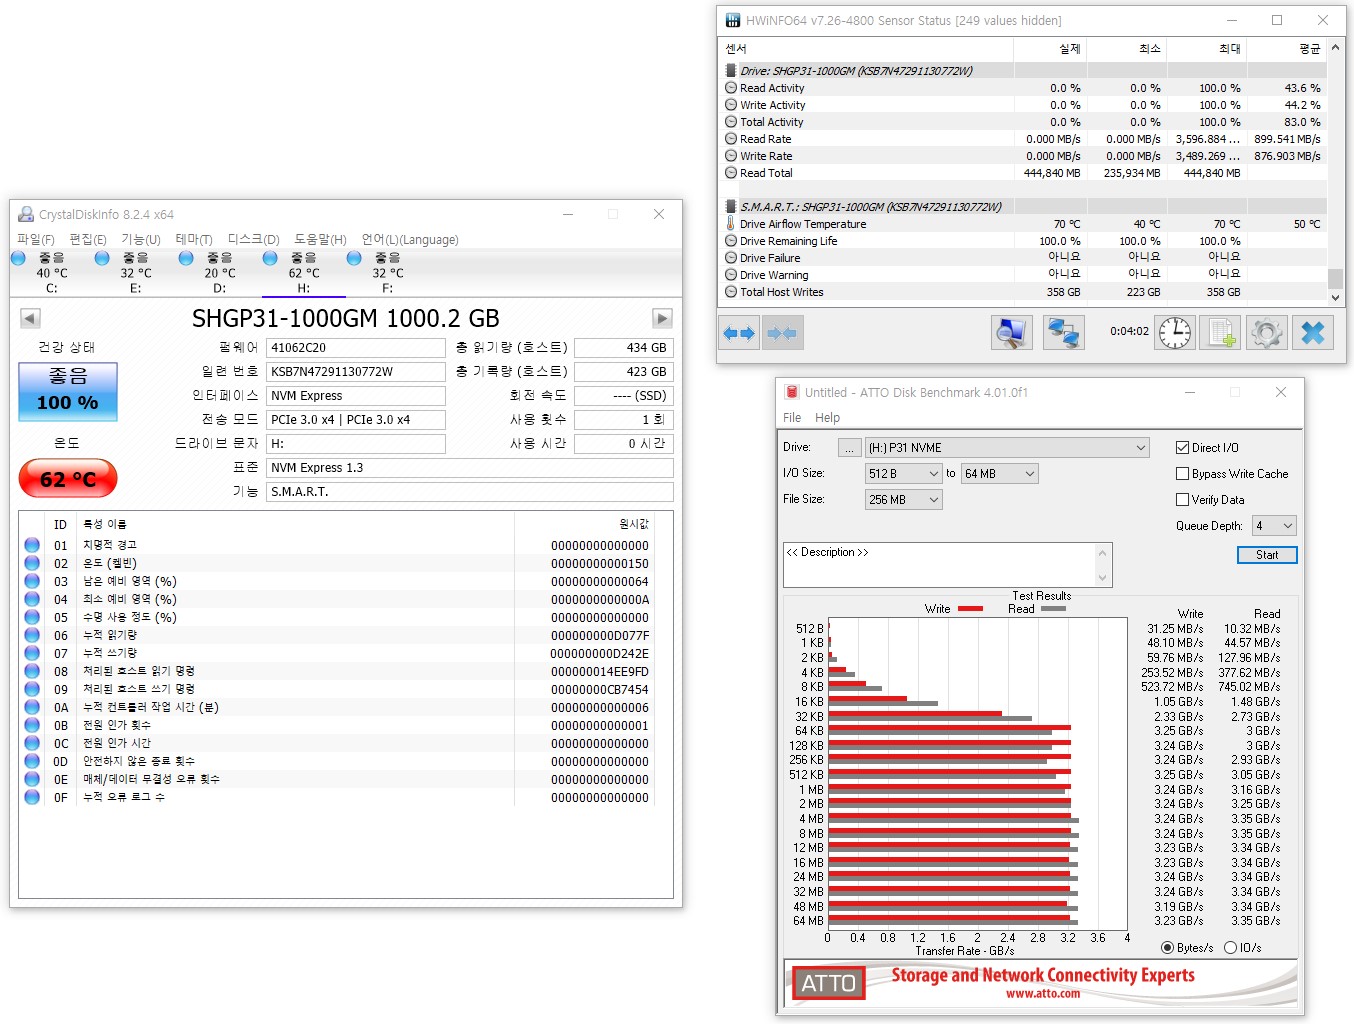Open 테마(T) menu in CrystalDiskInfo
Viewport: 1354px width, 1024px height.
pos(194,240)
